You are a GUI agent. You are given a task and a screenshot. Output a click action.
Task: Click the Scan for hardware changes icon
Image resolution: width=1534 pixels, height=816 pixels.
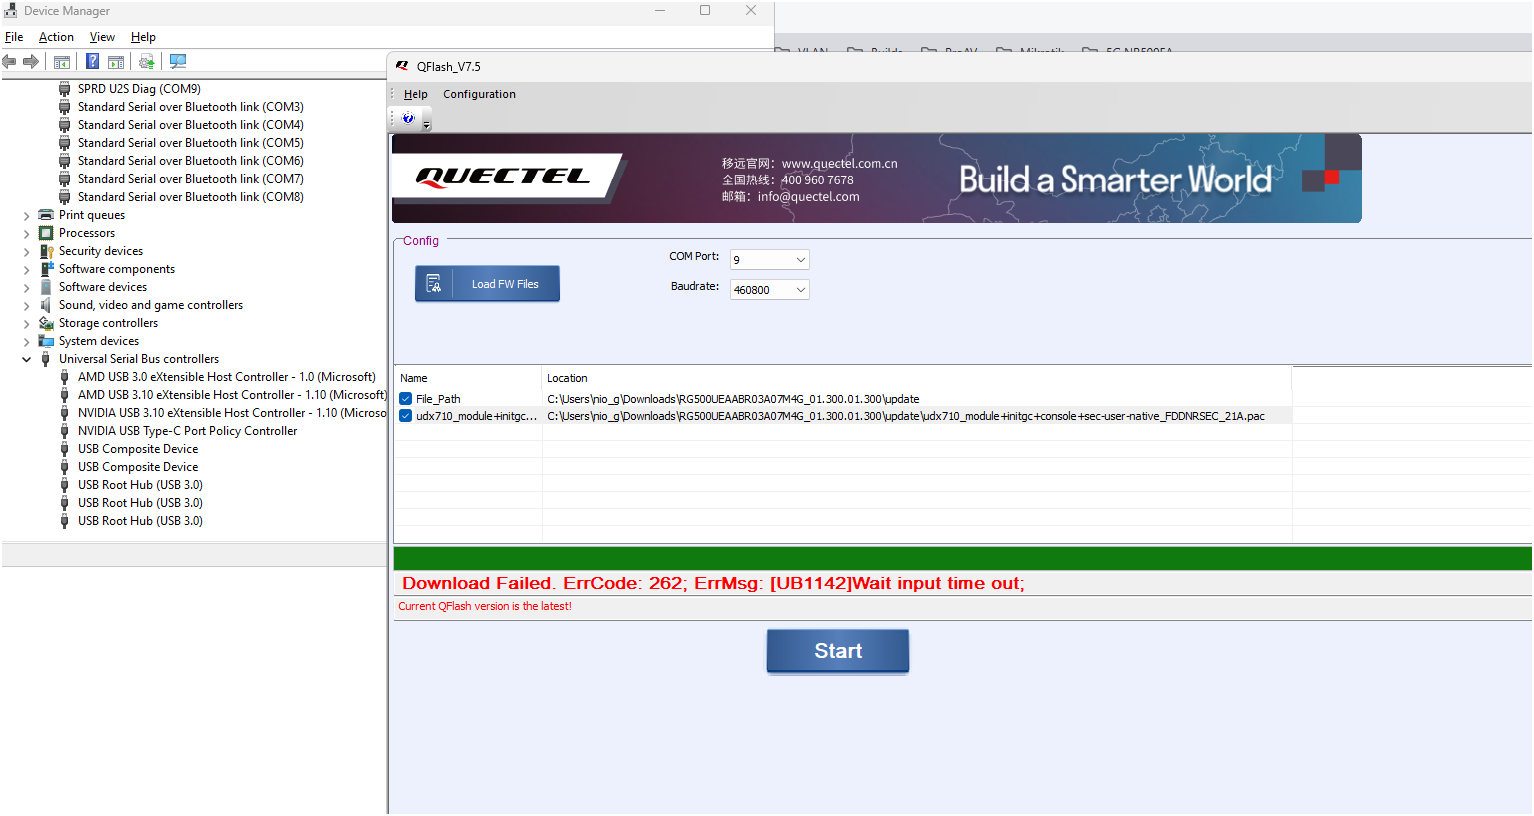[x=178, y=62]
